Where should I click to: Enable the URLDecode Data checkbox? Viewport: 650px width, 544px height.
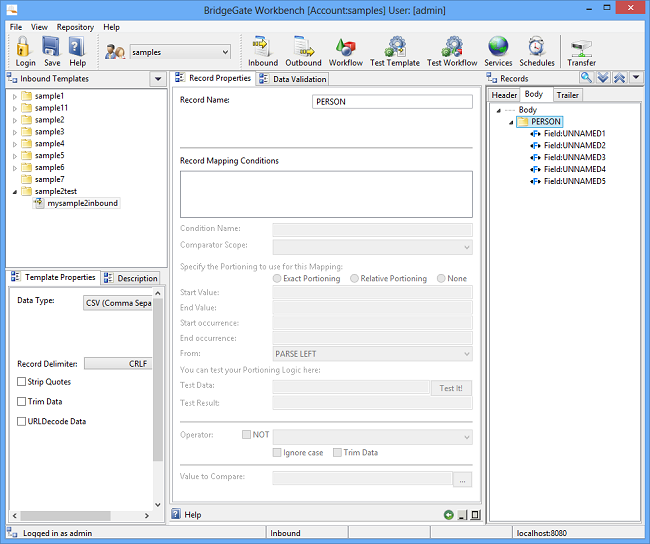coord(22,421)
